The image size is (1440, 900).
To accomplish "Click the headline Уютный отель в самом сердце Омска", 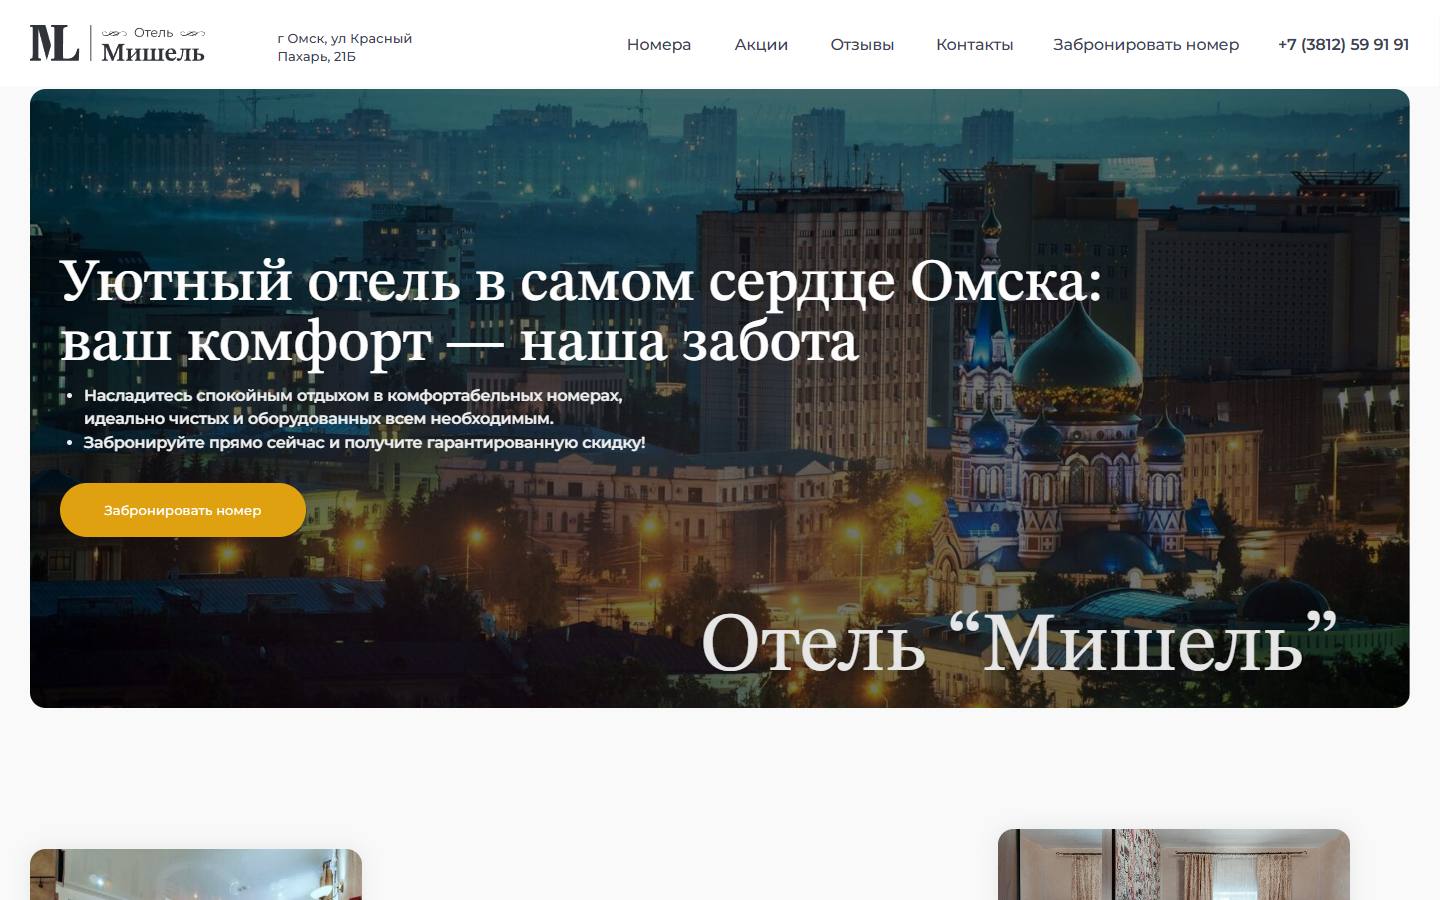I will point(580,310).
